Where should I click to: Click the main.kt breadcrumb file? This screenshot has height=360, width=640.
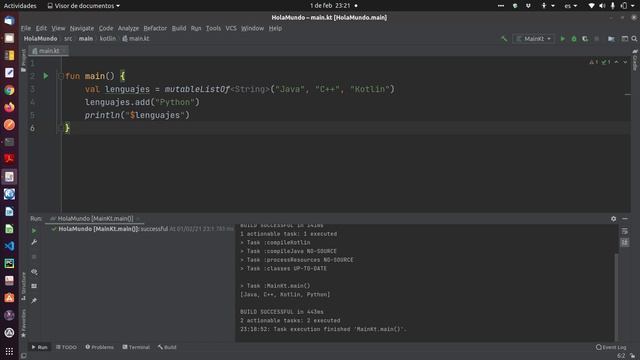point(136,39)
